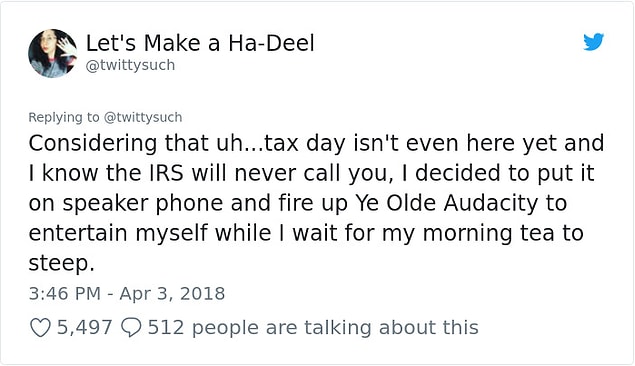Viewport: 635px width, 366px height.
Task: Click the number 512 beside reply bubble
Action: (x=166, y=328)
